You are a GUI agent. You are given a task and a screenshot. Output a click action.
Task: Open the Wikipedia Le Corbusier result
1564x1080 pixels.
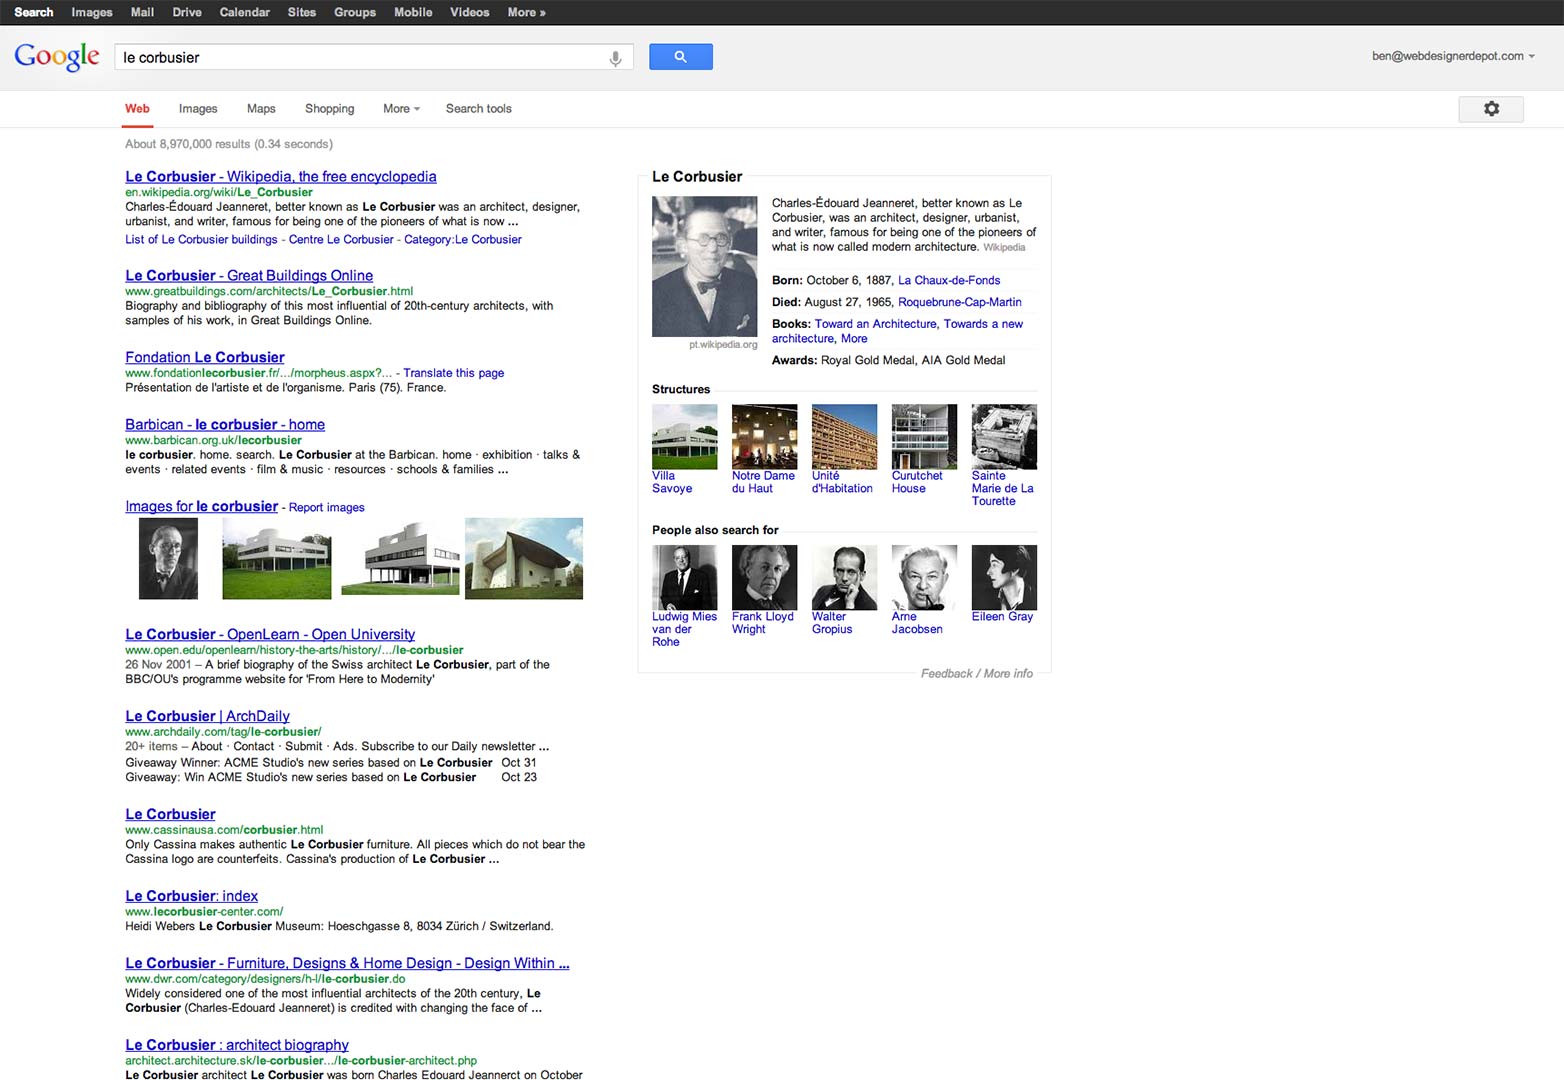click(280, 177)
